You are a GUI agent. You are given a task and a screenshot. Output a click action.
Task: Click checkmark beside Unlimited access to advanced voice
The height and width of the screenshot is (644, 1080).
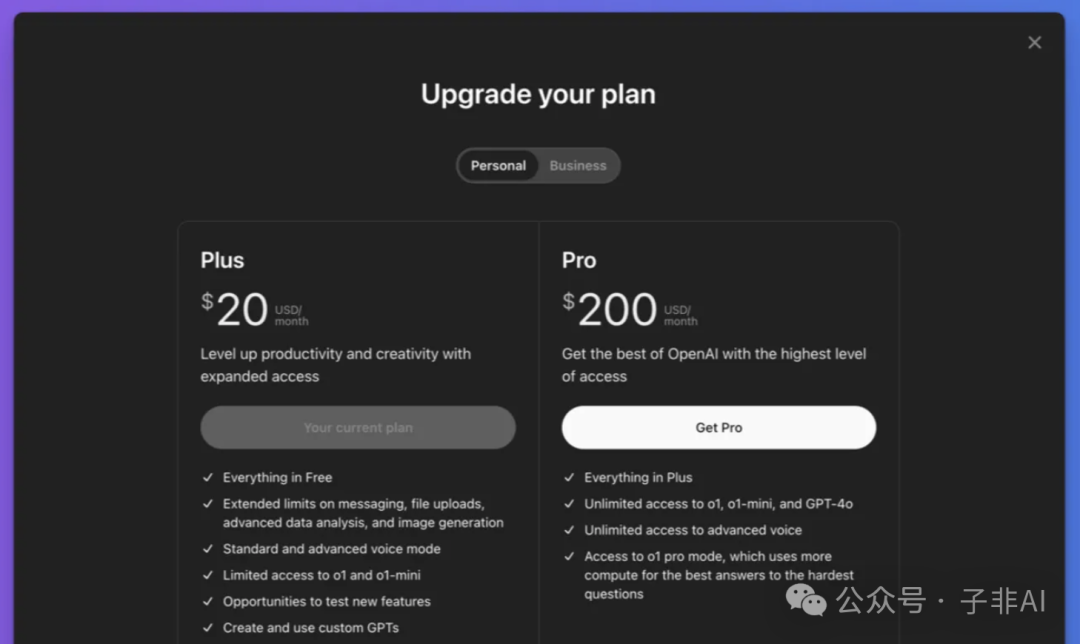click(x=569, y=530)
